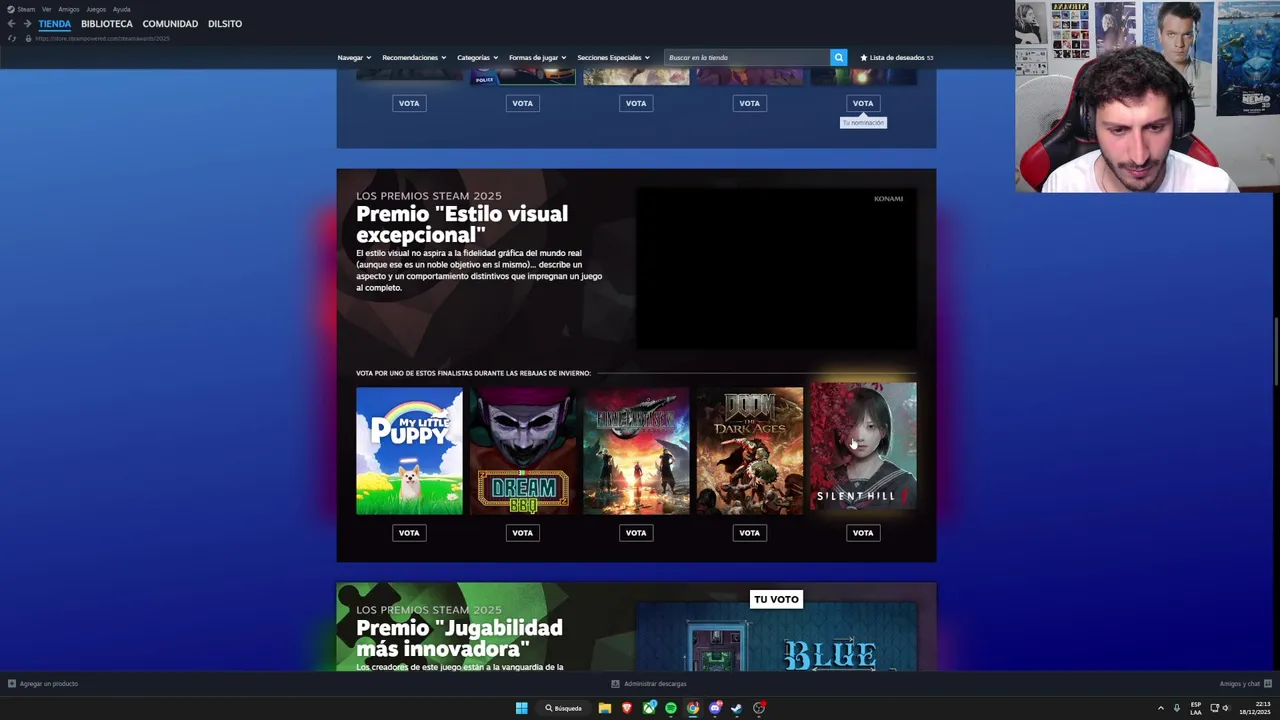The image size is (1280, 720).
Task: Open the DILSITO profile tab
Action: [225, 24]
